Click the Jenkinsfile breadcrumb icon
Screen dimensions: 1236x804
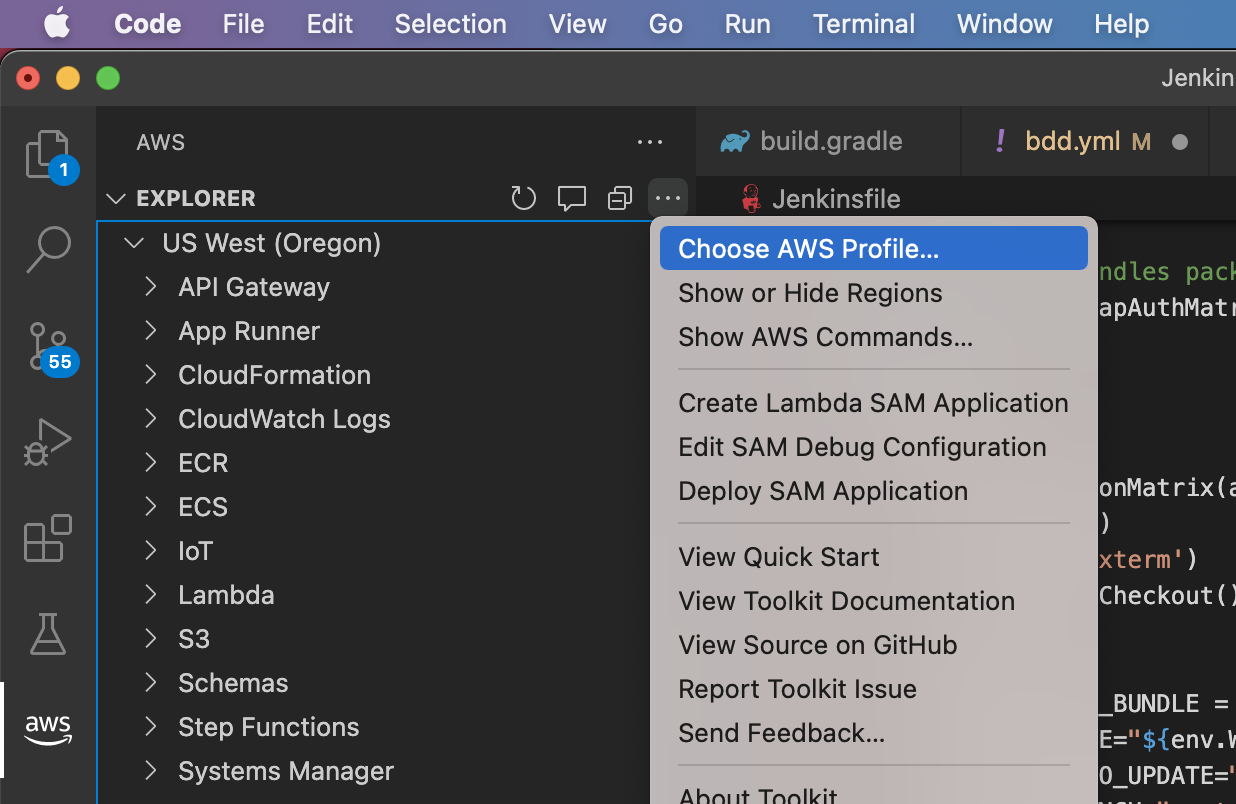(750, 199)
